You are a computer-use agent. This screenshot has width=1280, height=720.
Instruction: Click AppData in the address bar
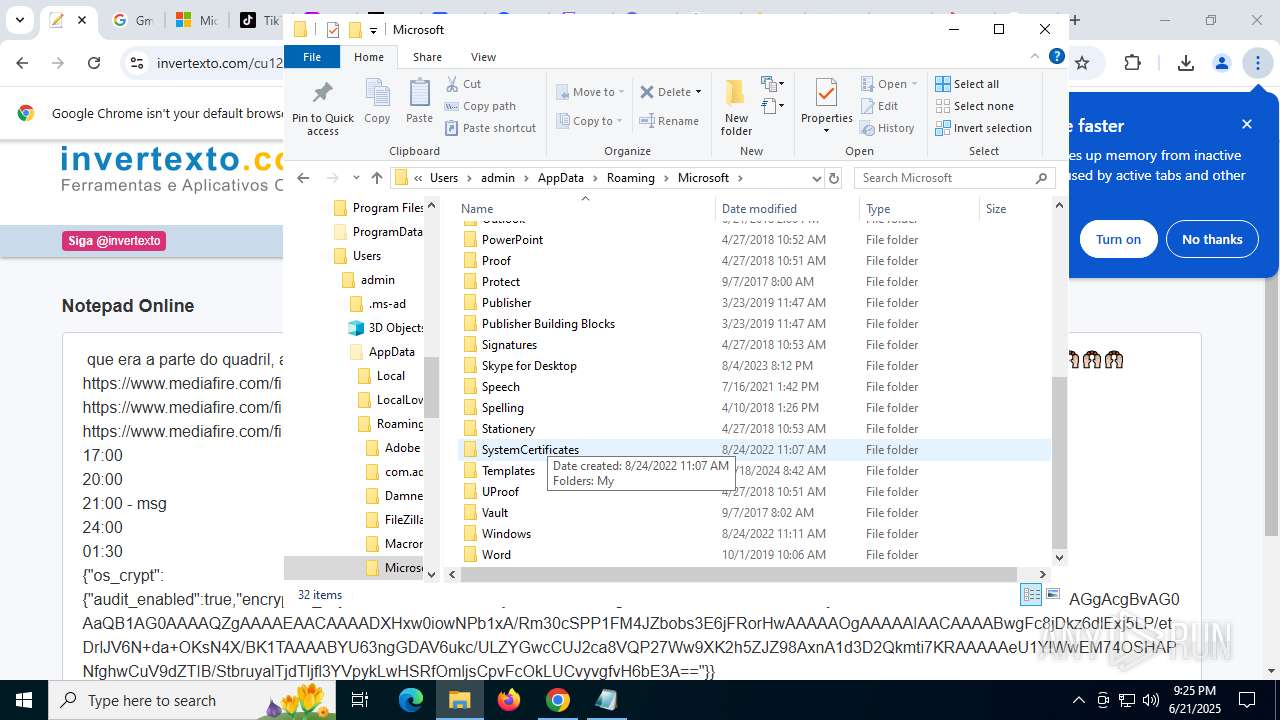tap(560, 178)
